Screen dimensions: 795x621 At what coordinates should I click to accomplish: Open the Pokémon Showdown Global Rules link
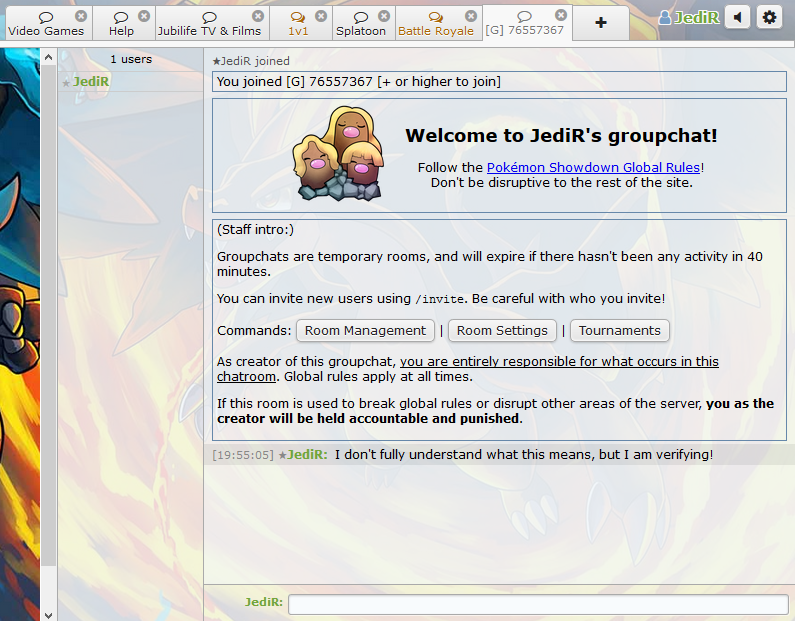593,168
